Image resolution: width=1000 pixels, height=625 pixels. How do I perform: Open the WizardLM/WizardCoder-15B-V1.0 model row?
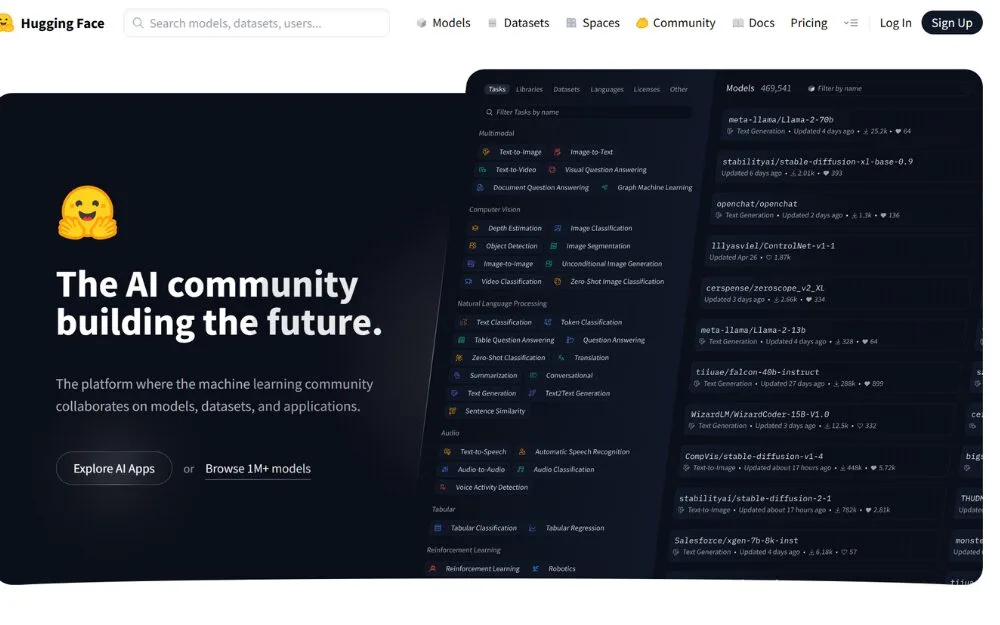click(819, 419)
